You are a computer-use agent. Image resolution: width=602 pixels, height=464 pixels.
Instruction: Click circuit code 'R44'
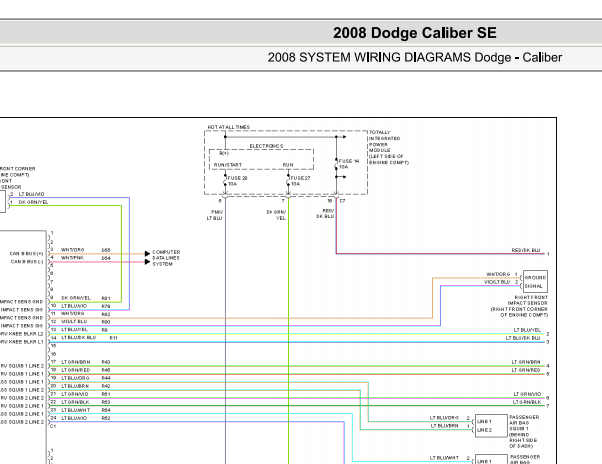[106, 378]
